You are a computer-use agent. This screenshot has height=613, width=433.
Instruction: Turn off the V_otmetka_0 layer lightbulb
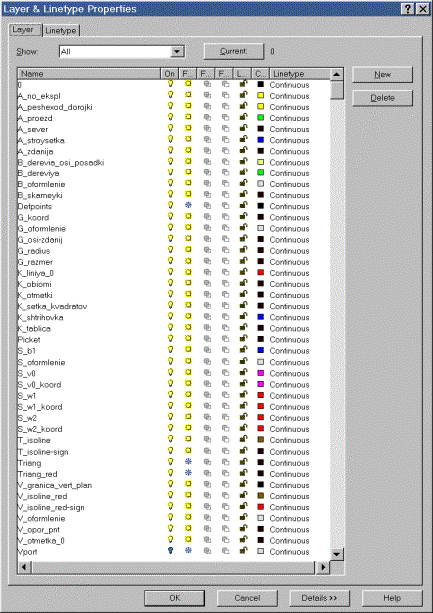point(170,539)
